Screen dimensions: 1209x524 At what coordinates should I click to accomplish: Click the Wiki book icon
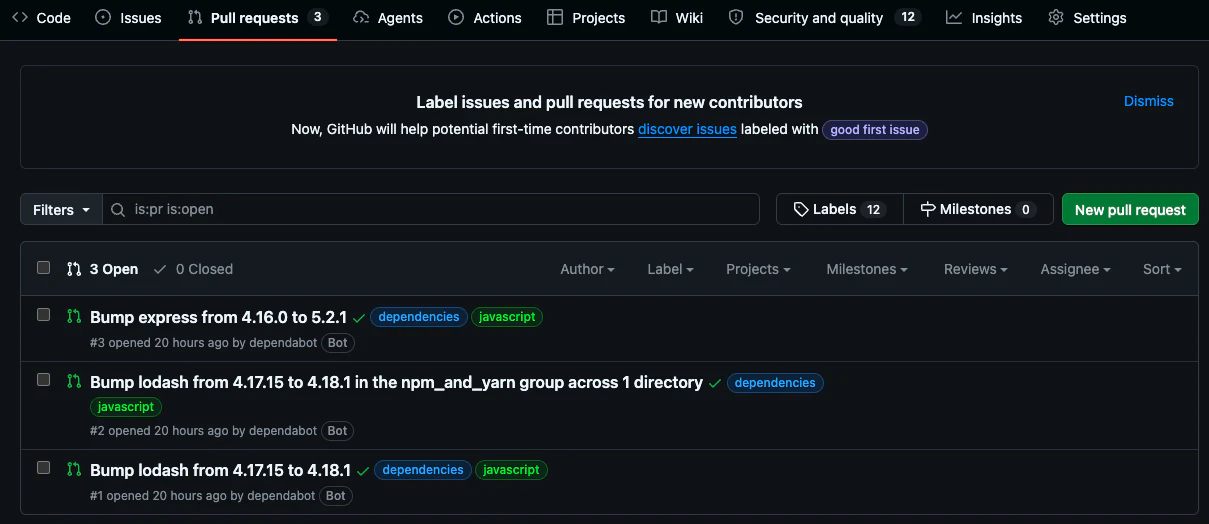tap(658, 17)
